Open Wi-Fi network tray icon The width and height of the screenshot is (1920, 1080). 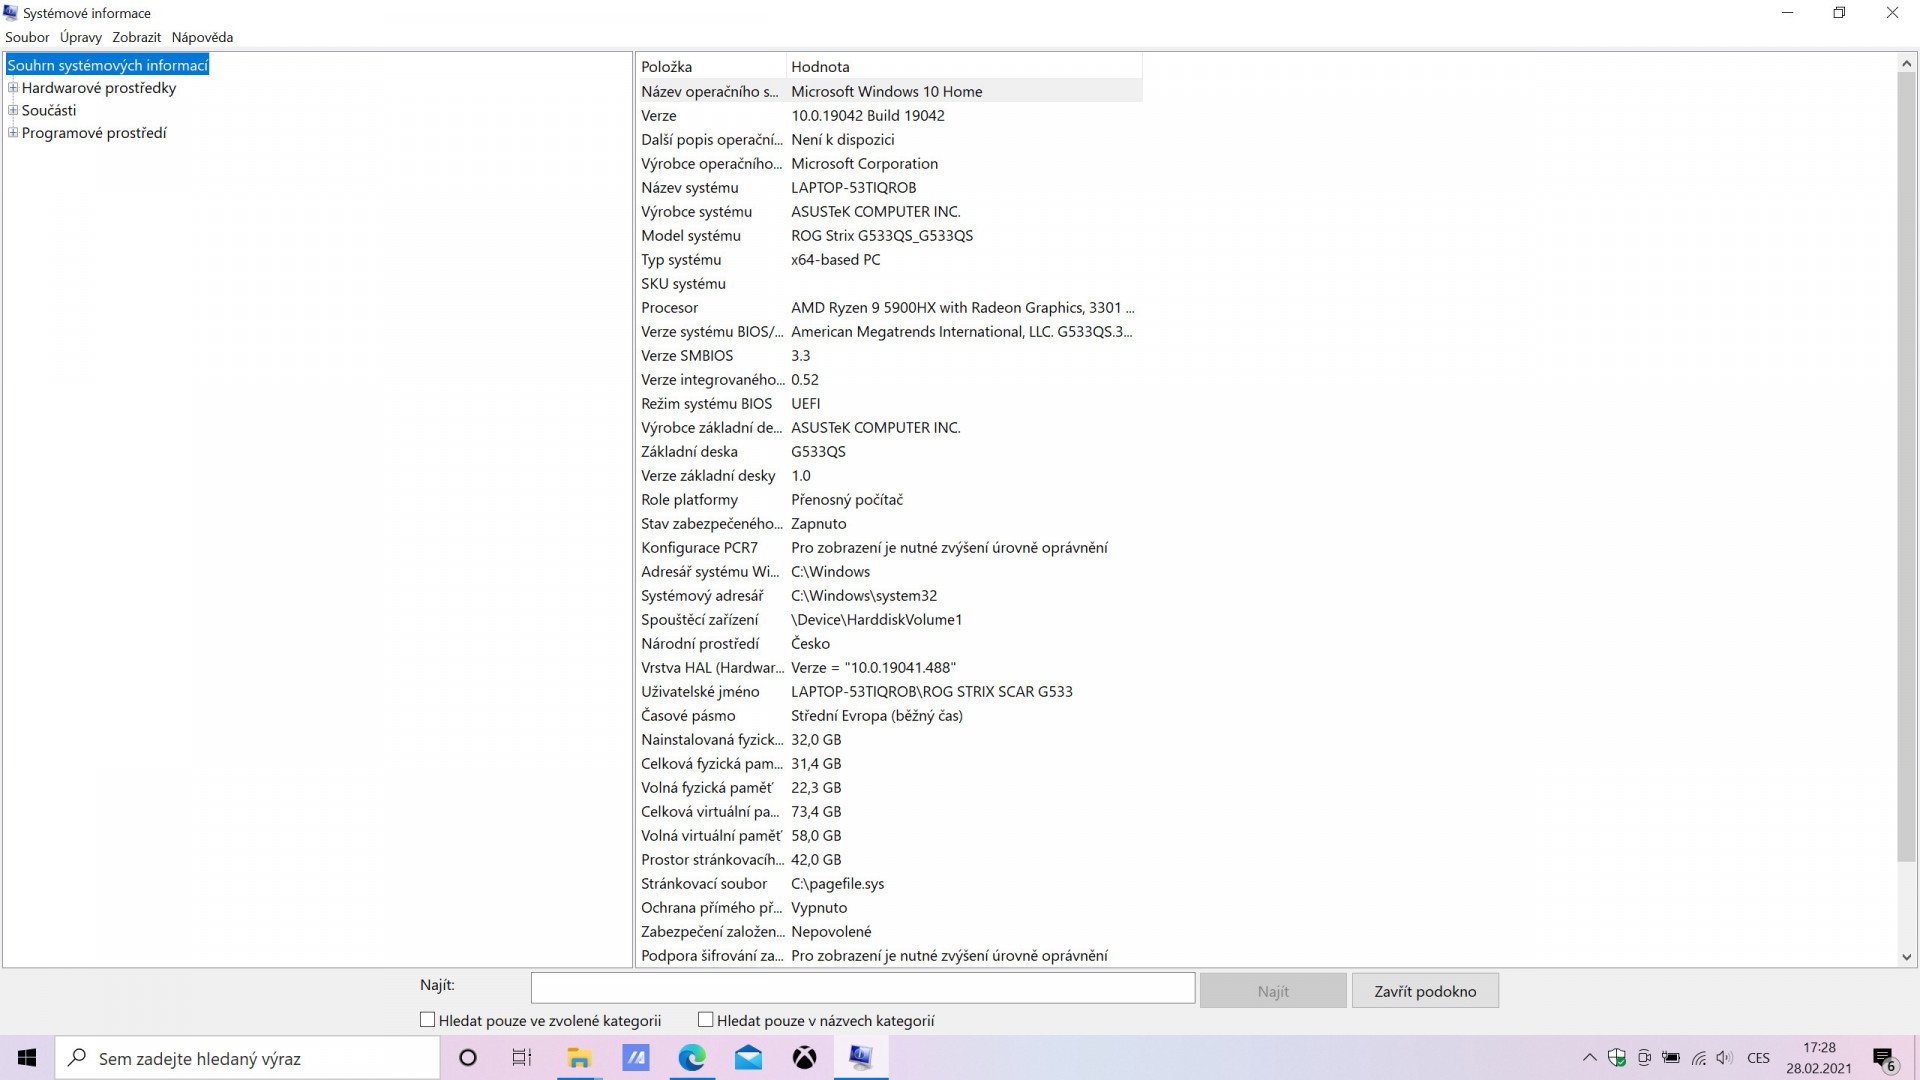[1698, 1058]
